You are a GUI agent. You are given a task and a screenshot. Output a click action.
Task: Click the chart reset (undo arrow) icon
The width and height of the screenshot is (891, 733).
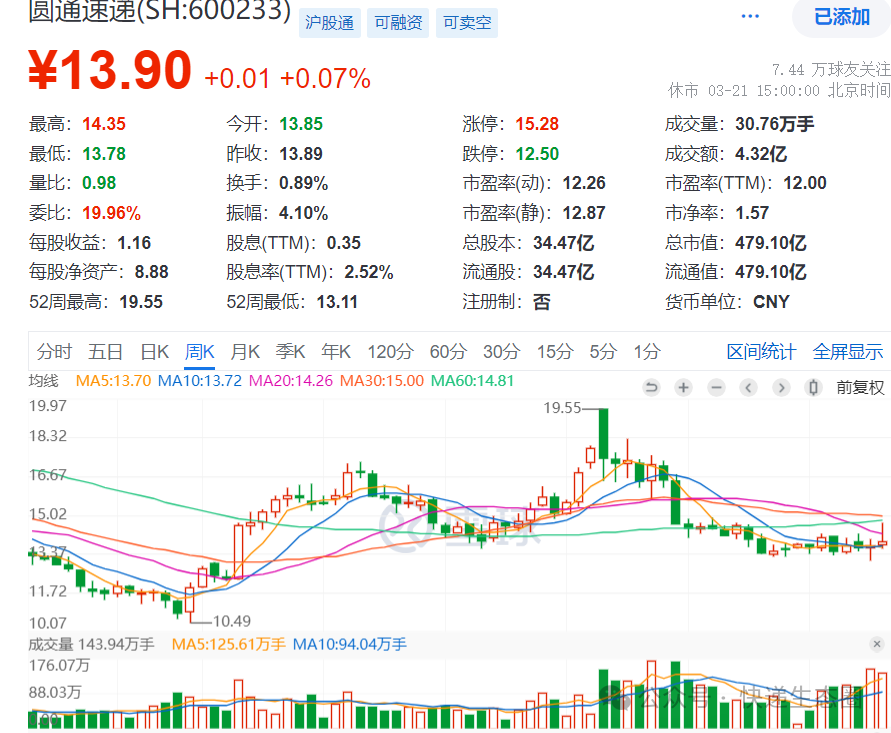click(651, 388)
